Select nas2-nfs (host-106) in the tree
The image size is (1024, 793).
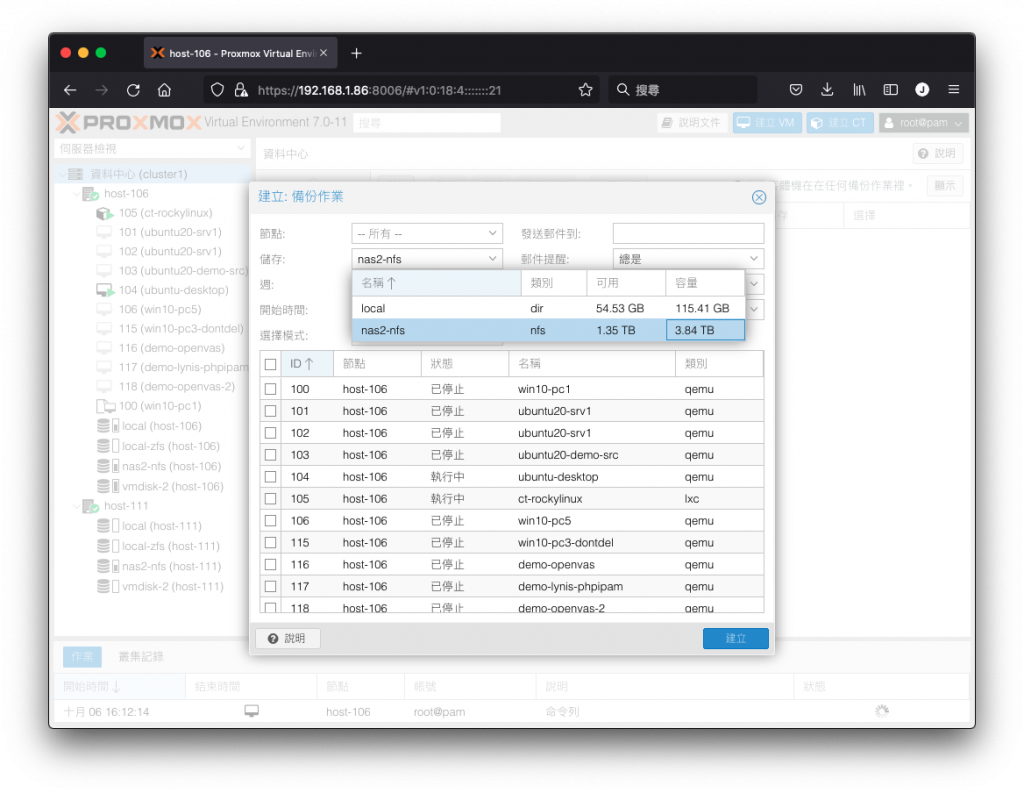pyautogui.click(x=171, y=466)
